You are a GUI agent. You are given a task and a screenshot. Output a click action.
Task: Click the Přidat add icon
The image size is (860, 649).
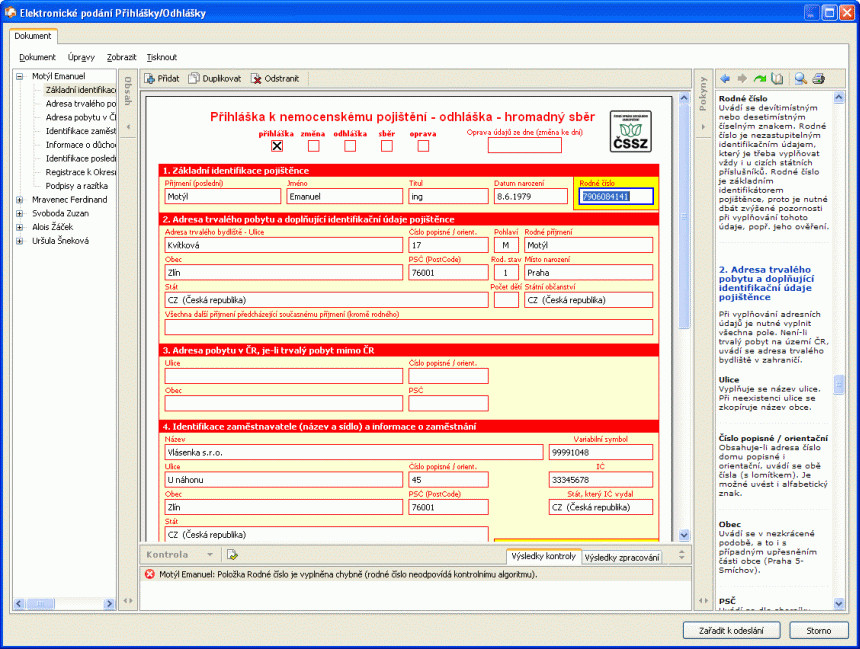click(x=149, y=78)
